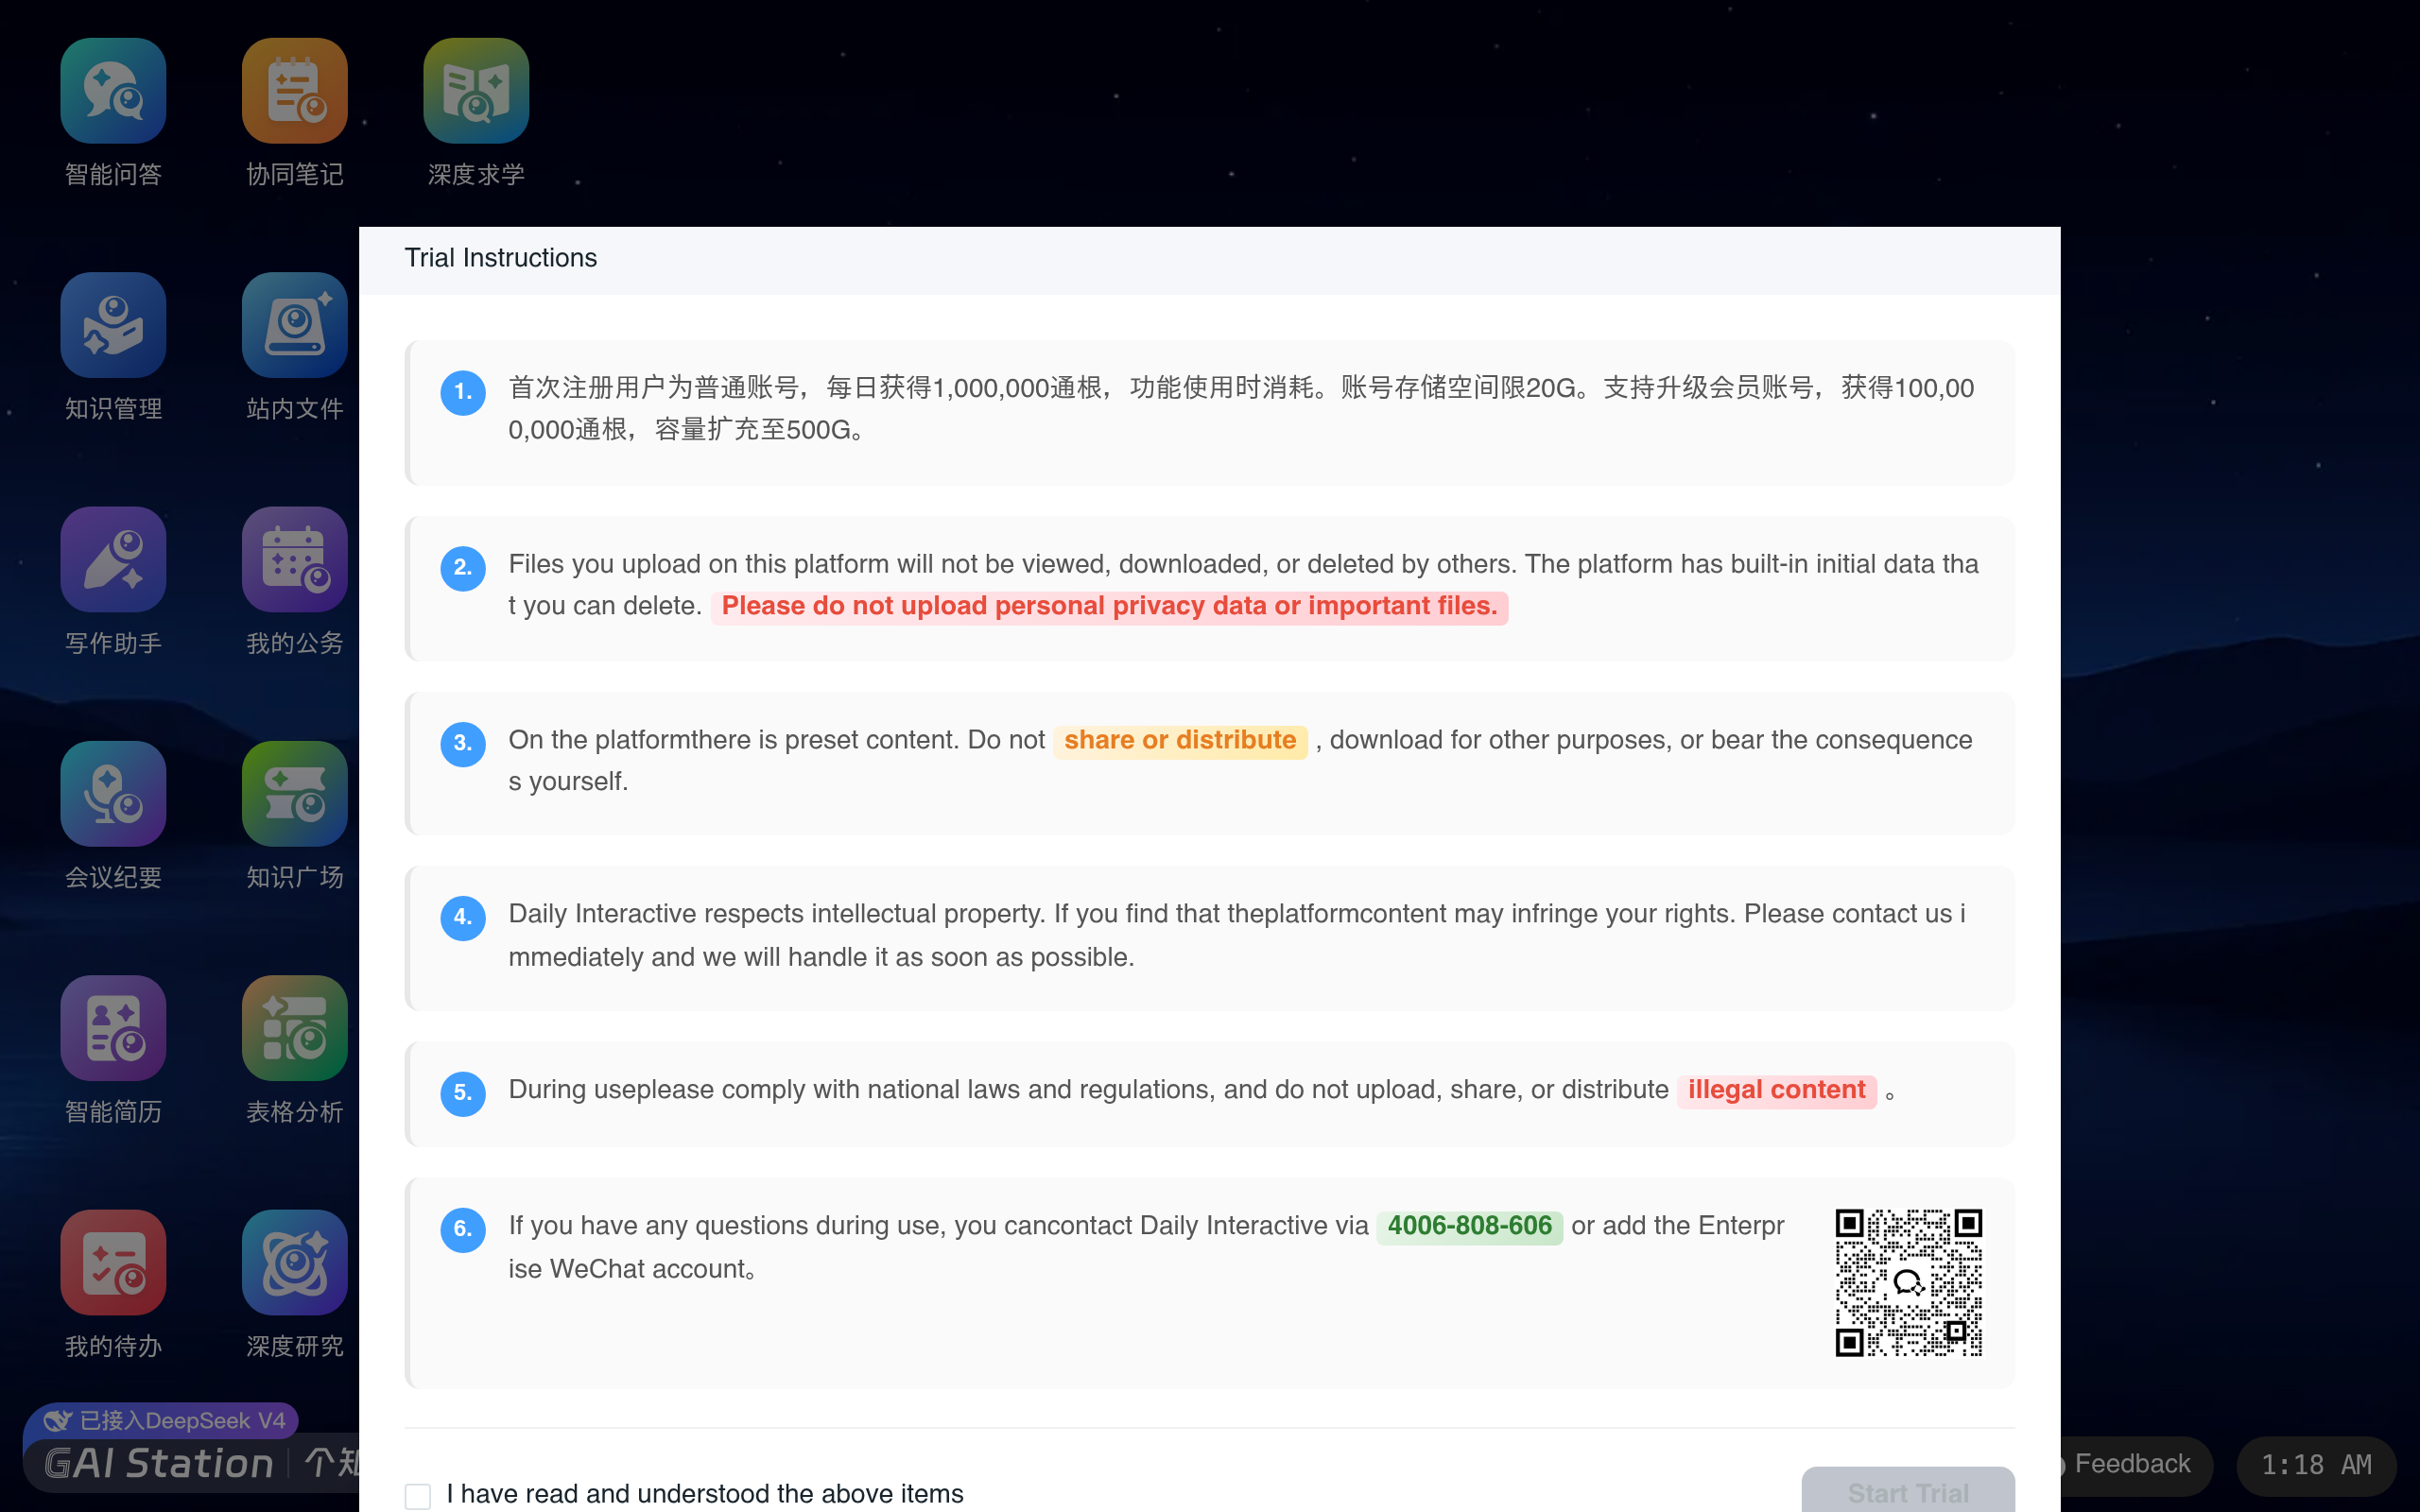
Task: Open the 知识广场 app icon
Action: (x=294, y=794)
